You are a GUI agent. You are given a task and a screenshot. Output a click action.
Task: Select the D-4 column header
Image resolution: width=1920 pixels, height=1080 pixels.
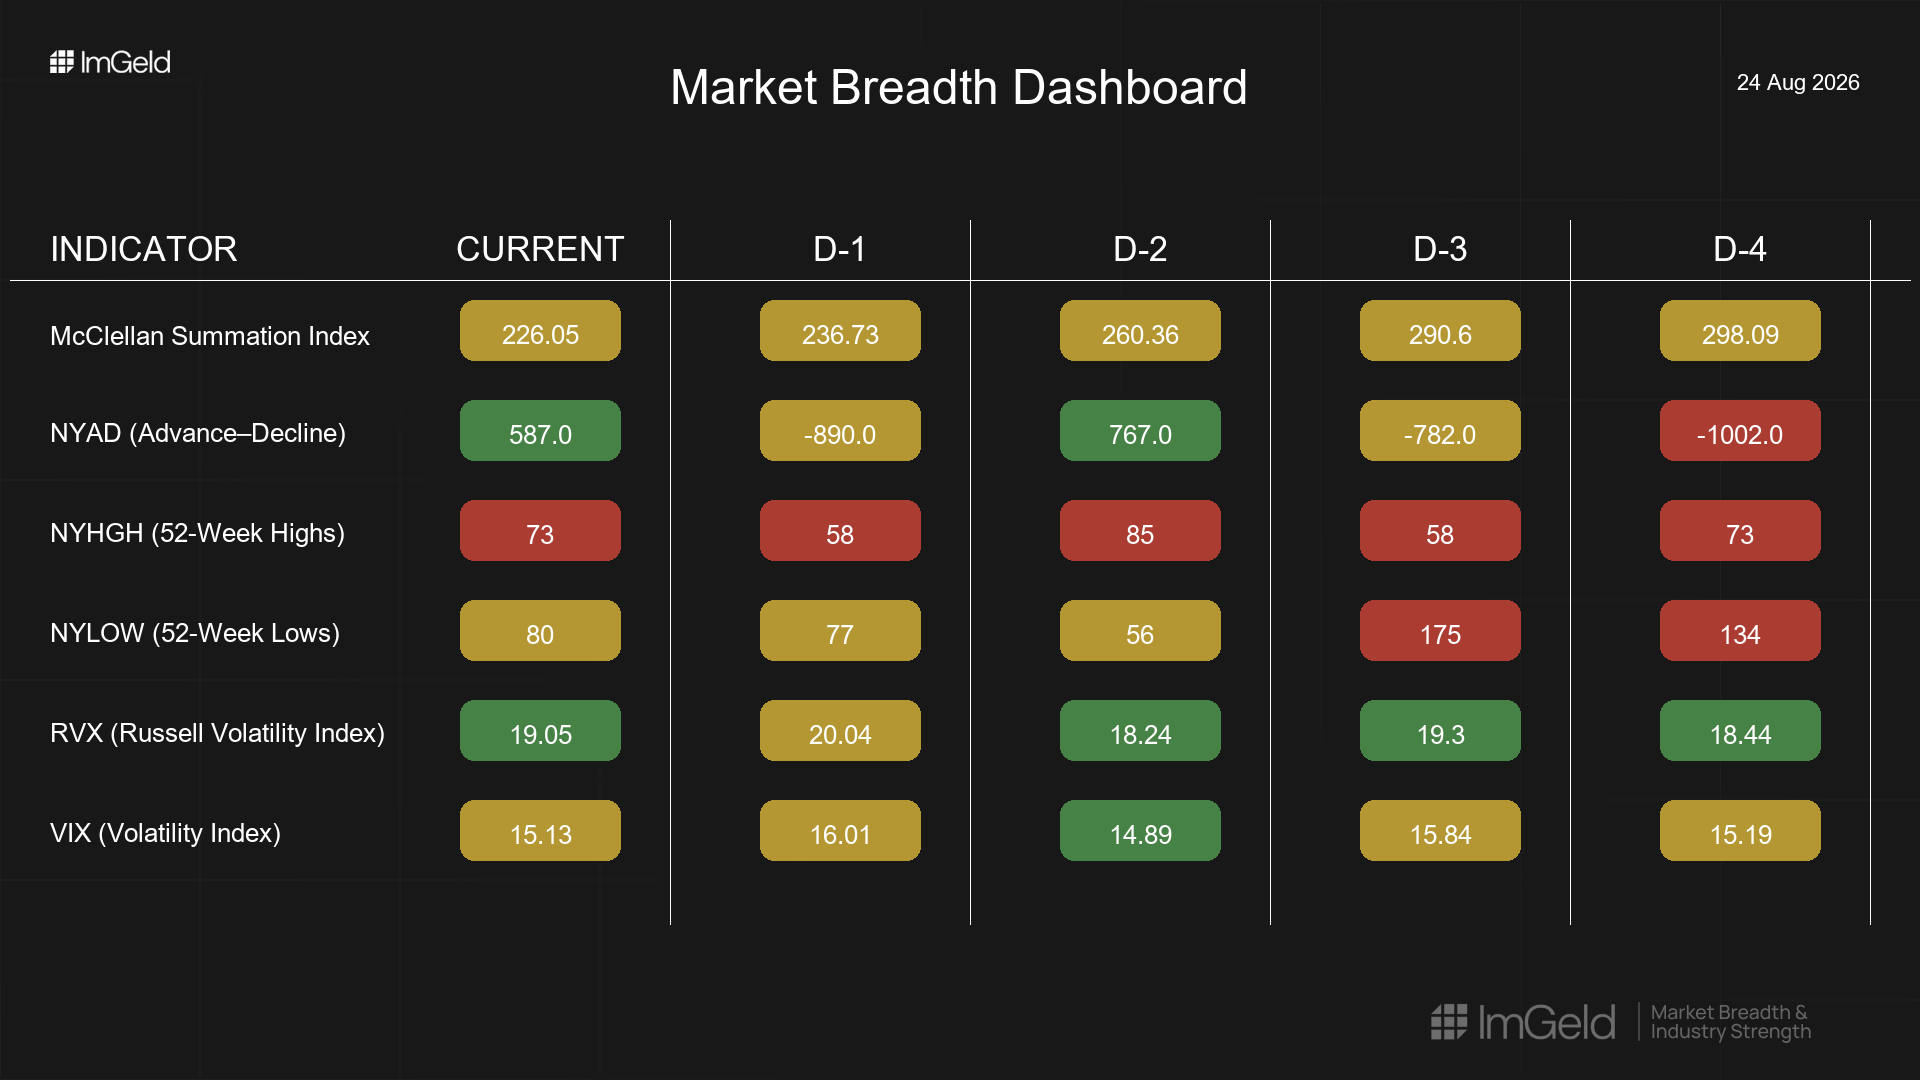1740,249
